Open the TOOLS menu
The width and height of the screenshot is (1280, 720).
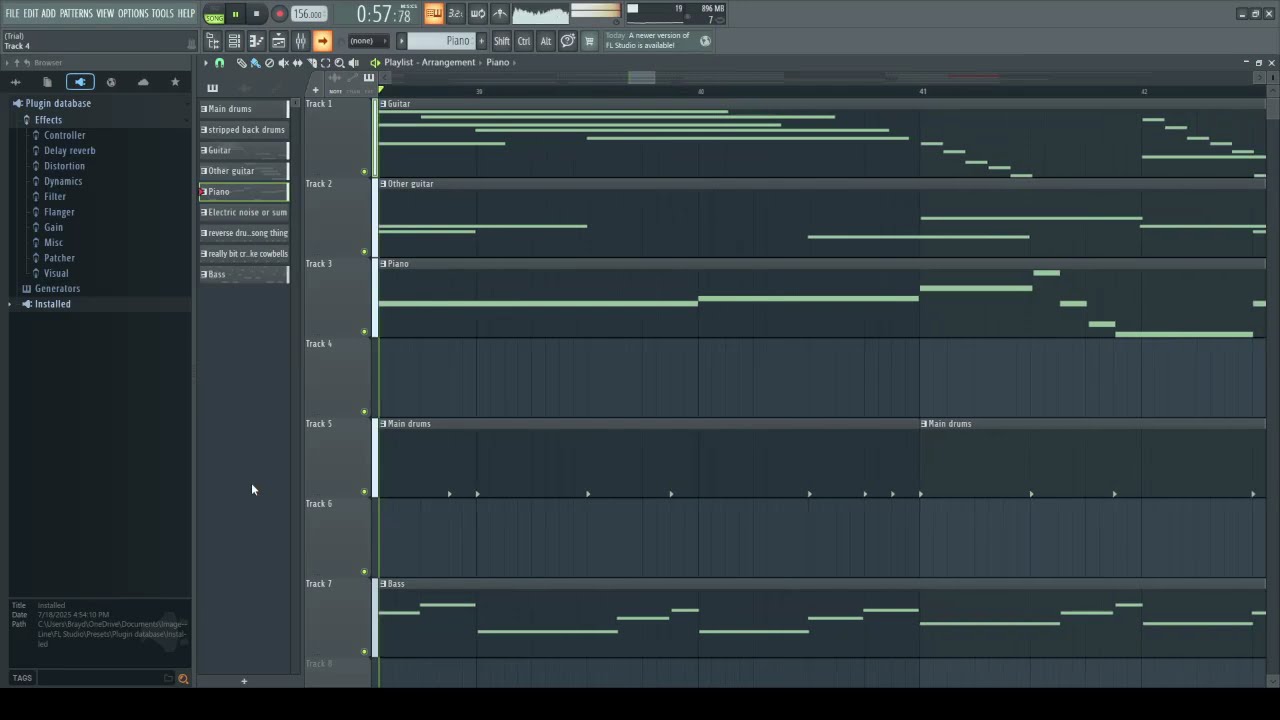(x=163, y=13)
